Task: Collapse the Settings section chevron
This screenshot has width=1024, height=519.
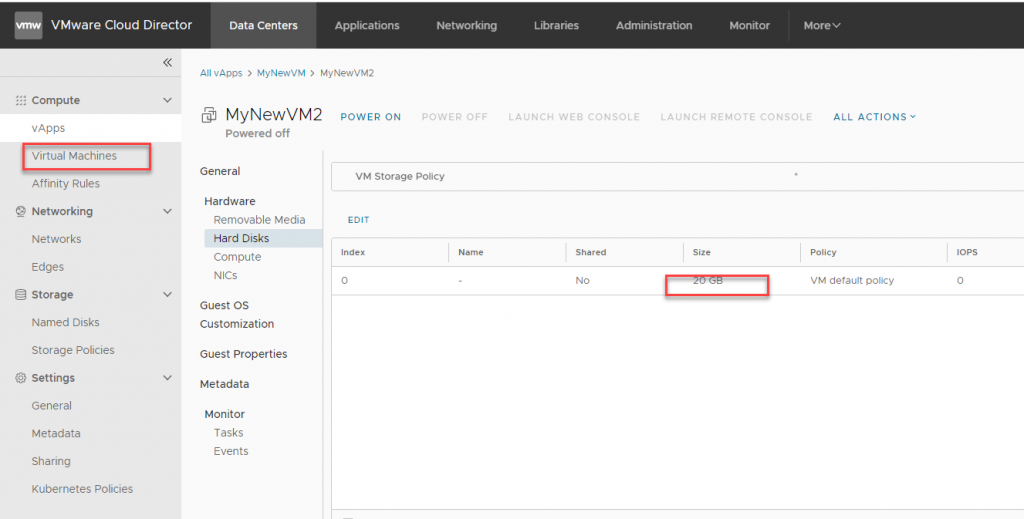Action: click(167, 378)
